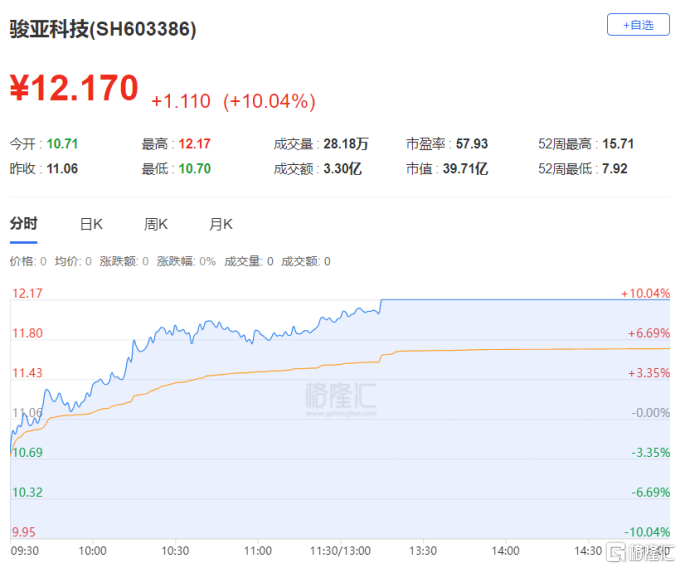Click the 最低 low value 10.70
This screenshot has width=681, height=569.
195,169
